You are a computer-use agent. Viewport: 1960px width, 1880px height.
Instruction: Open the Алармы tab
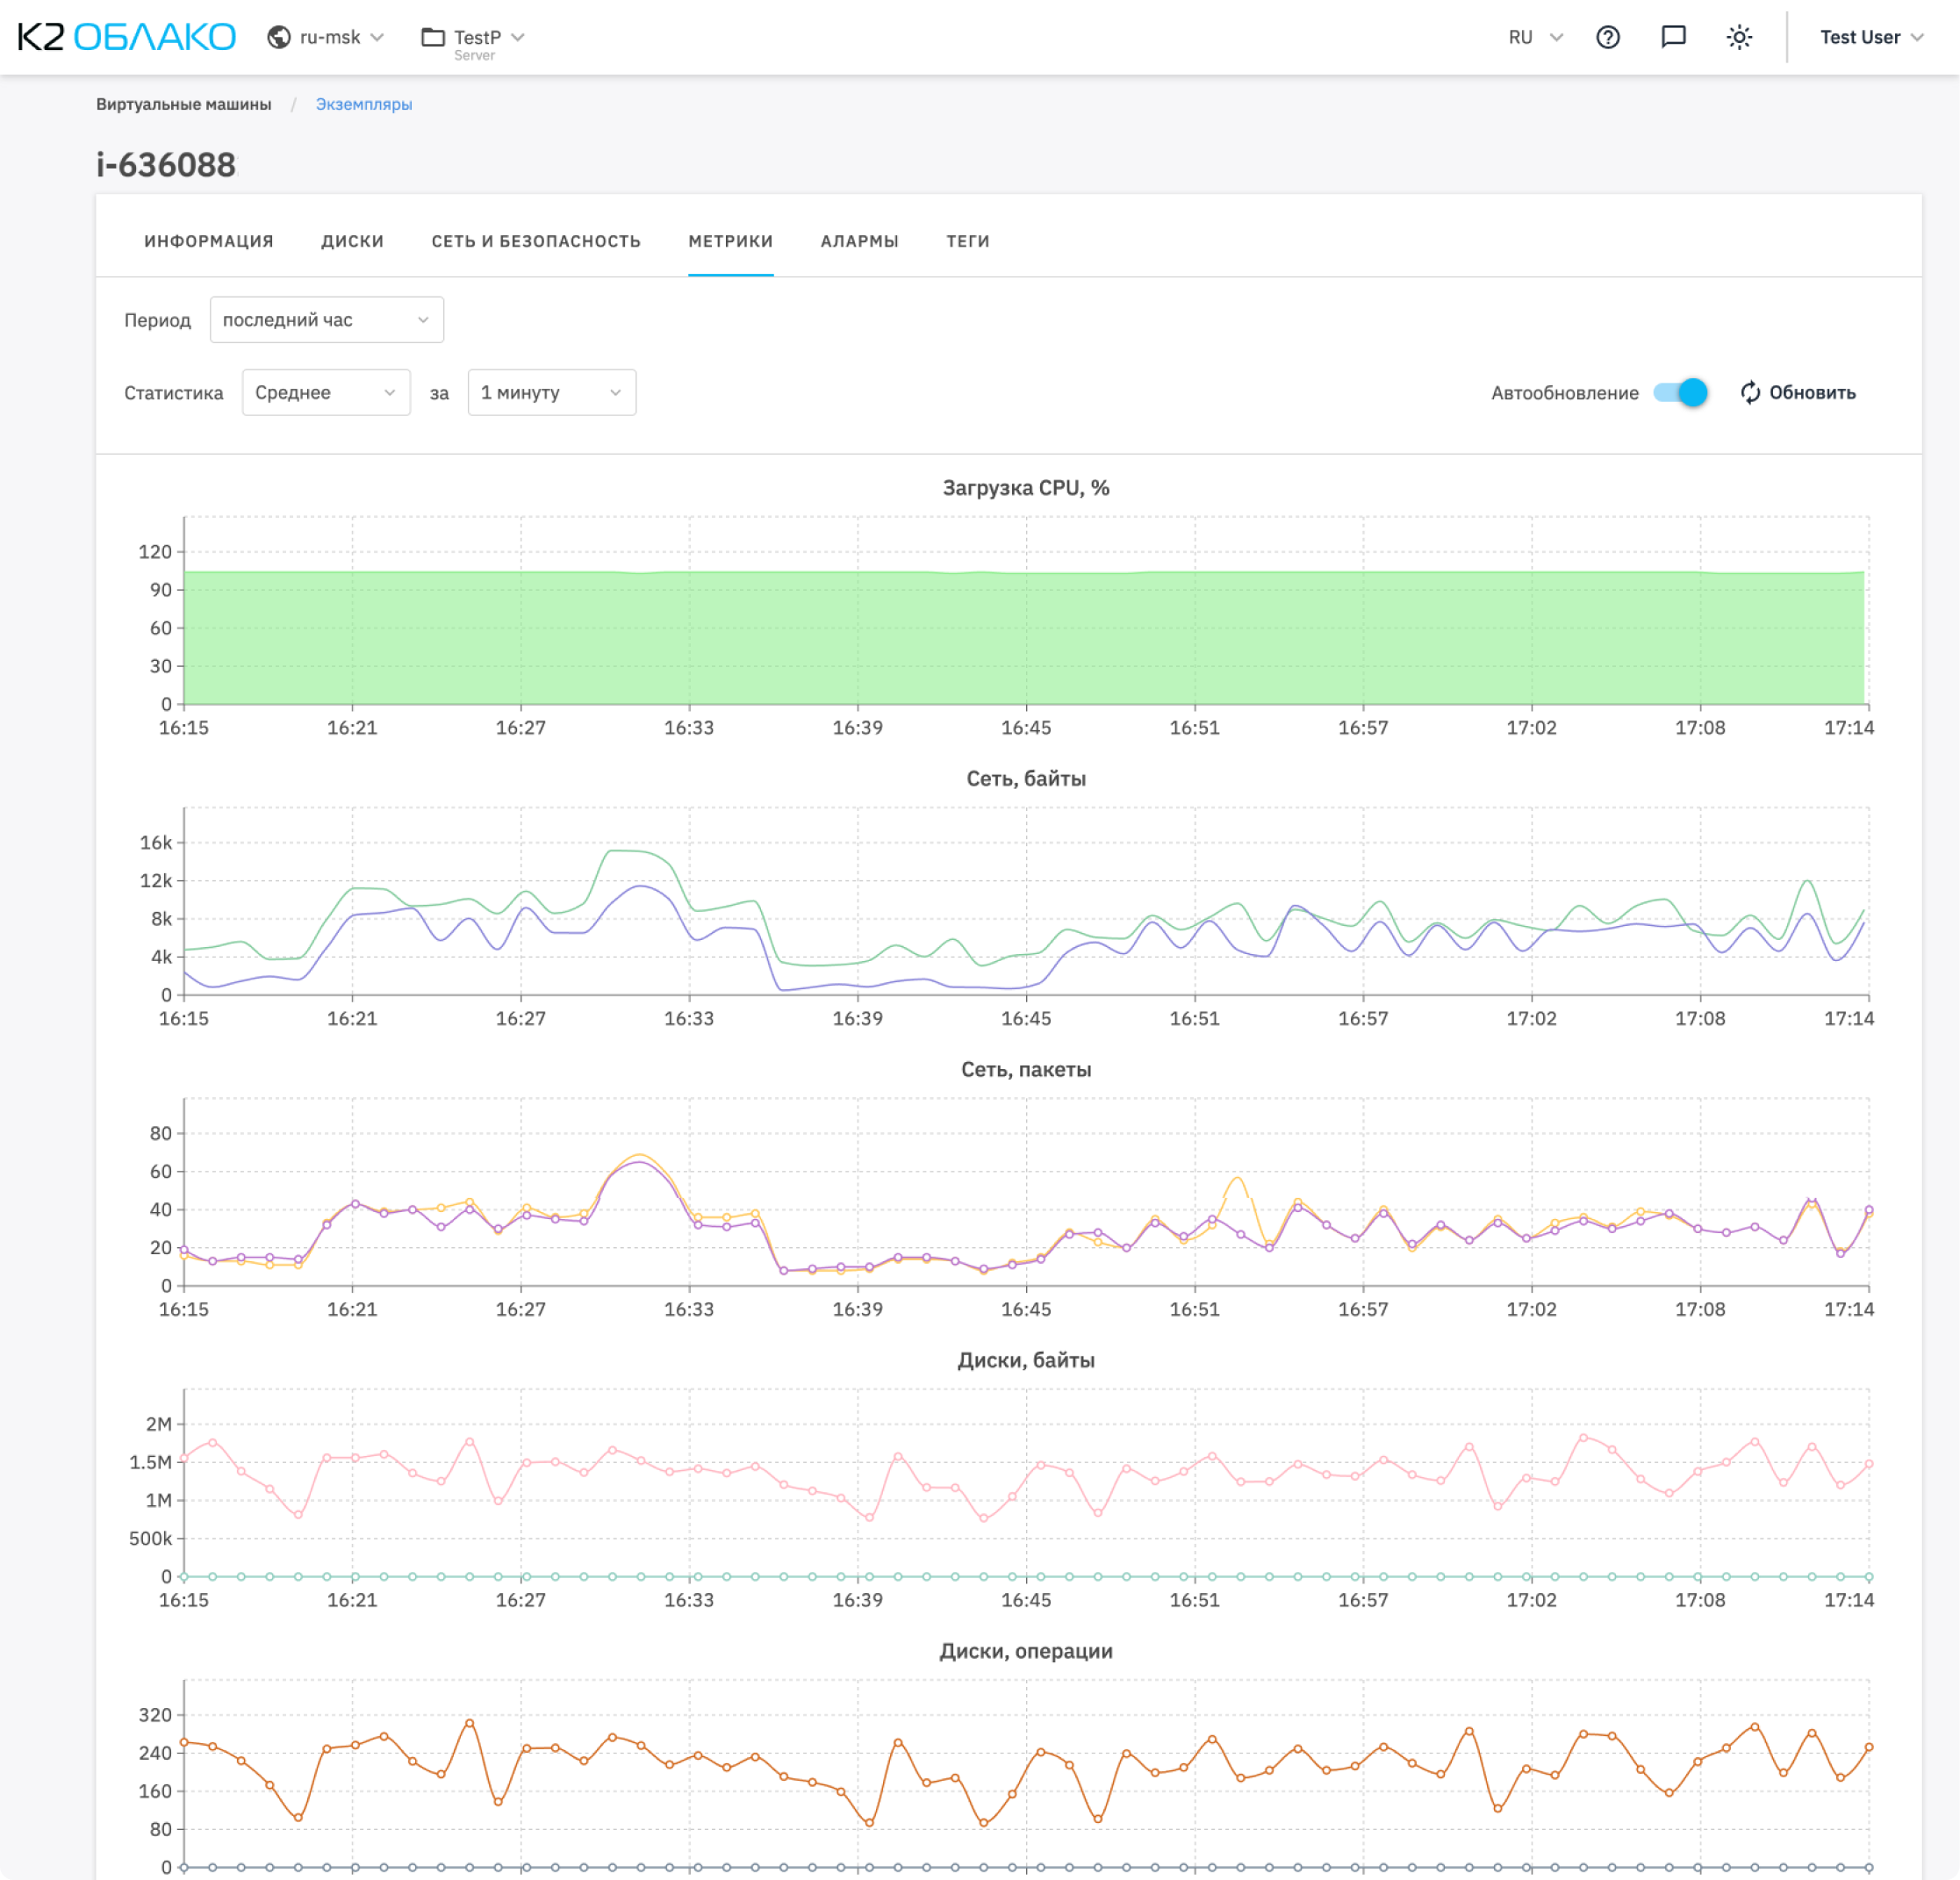[859, 241]
